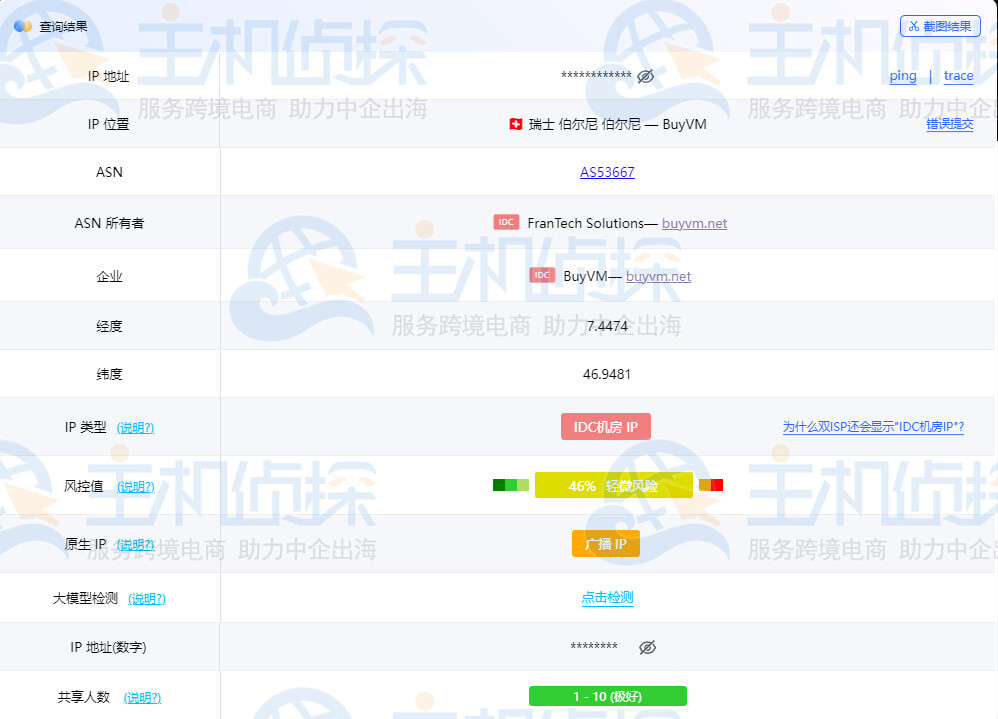Viewport: 998px width, 719px height.
Task: Toggle the eye icon to reveal IP 地址
Action: coord(645,75)
